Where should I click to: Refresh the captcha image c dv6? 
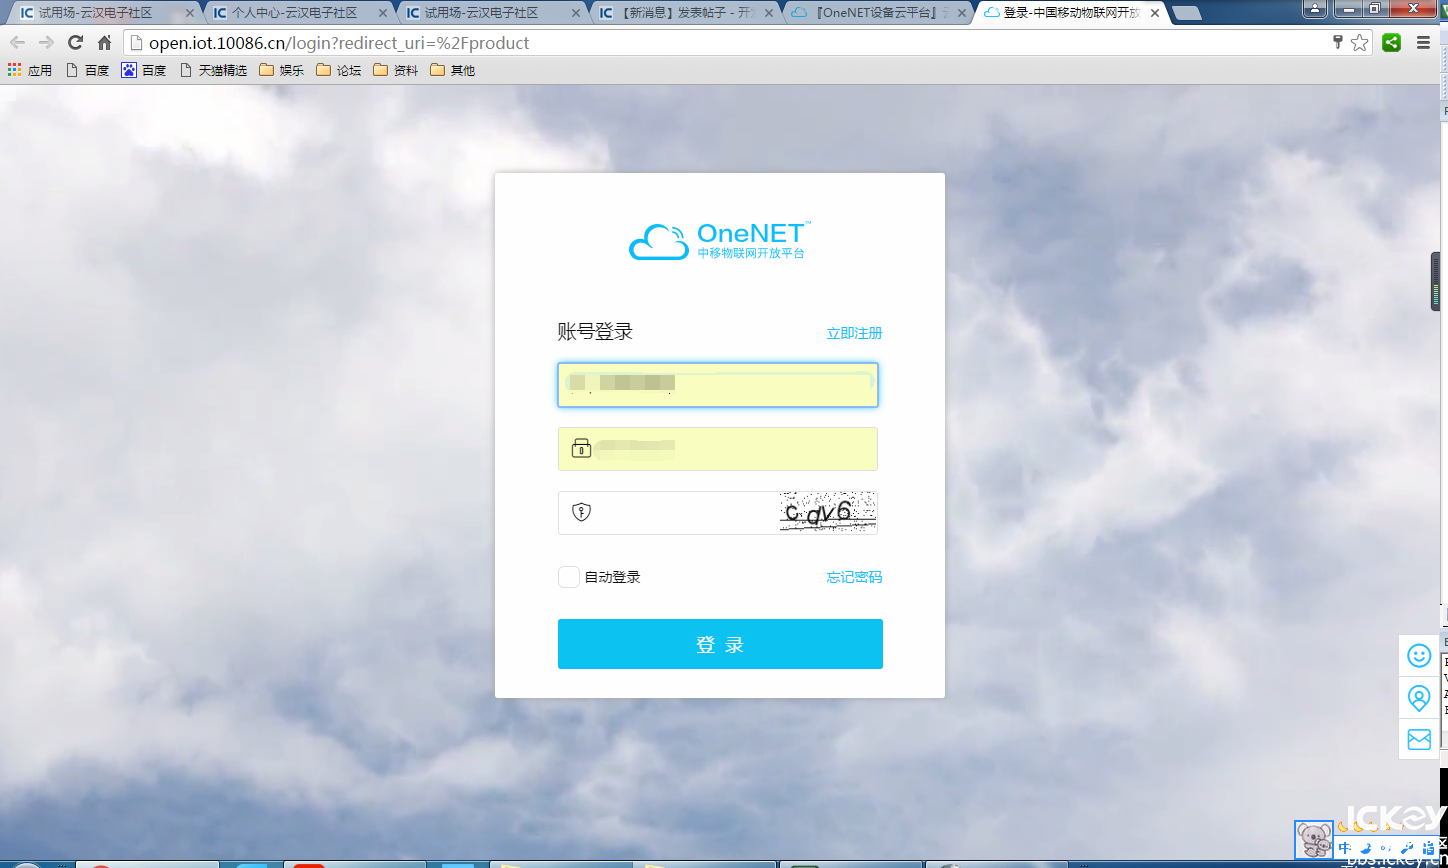[827, 513]
